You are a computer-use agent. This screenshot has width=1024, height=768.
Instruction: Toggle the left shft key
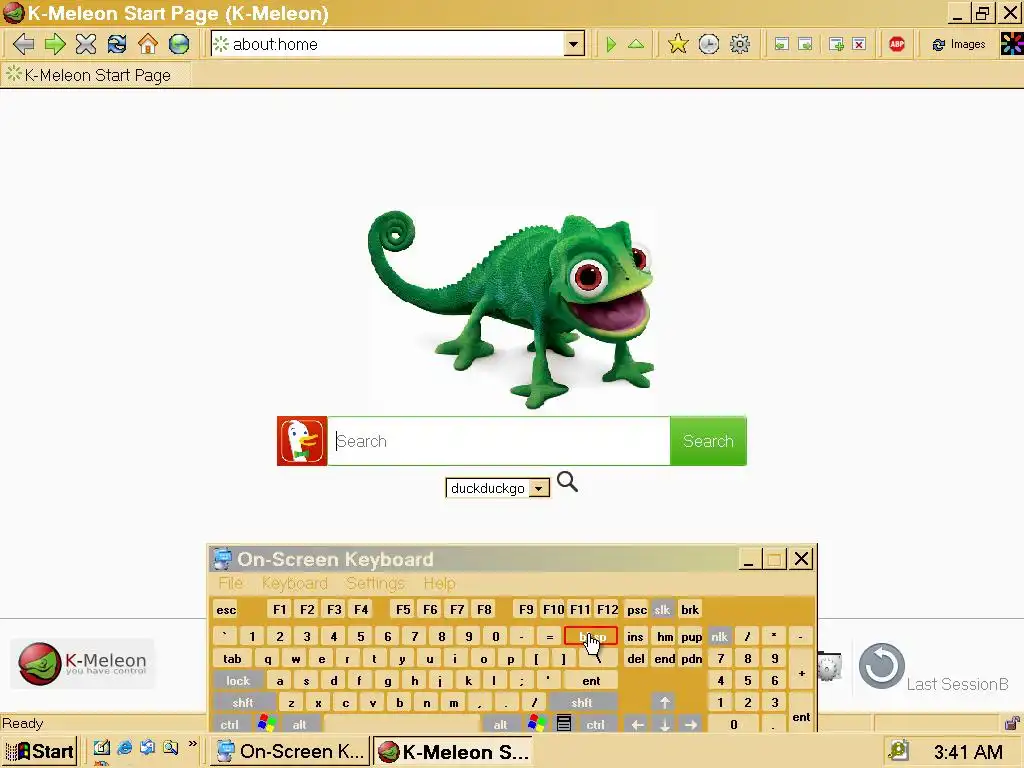point(242,703)
